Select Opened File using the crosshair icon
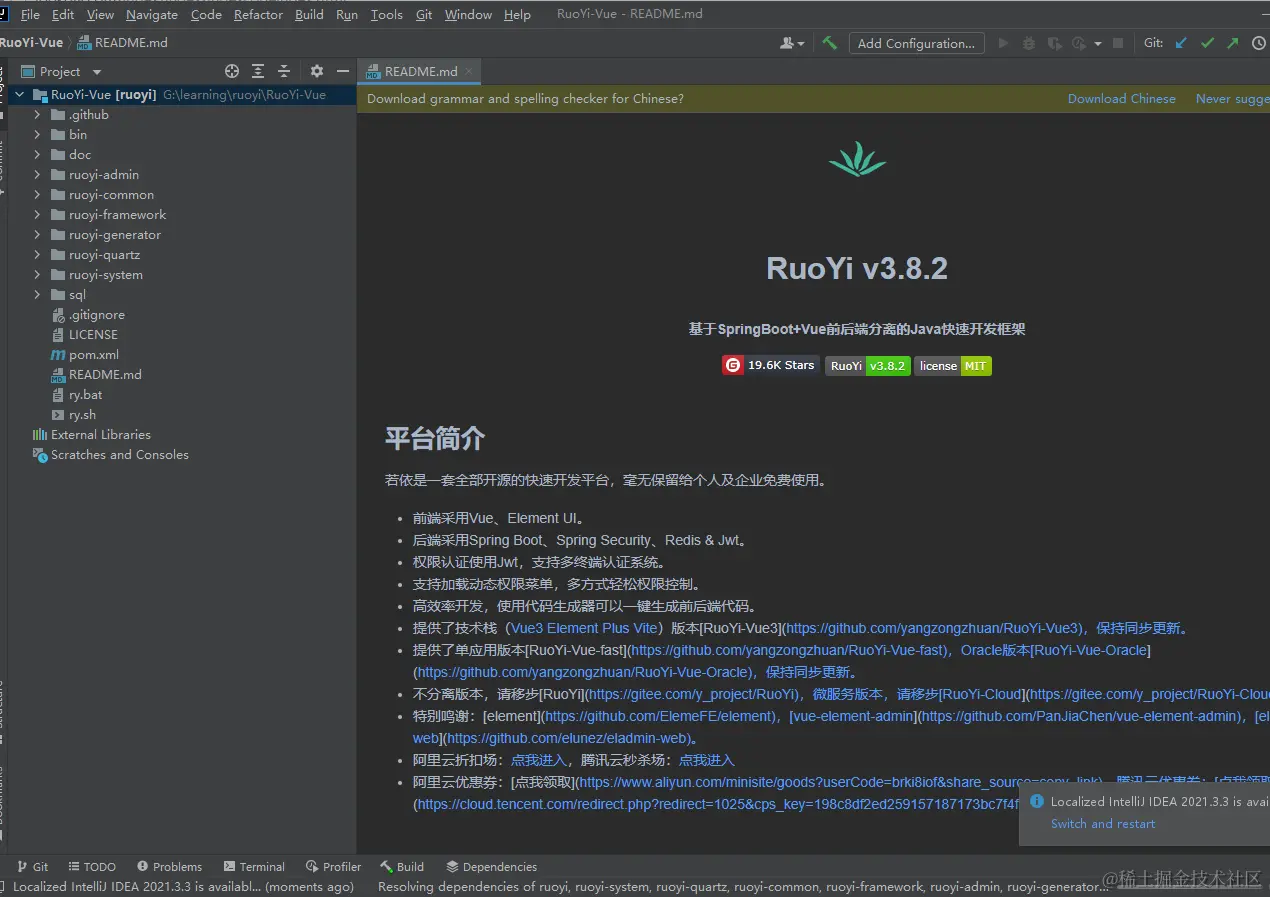Viewport: 1270px width, 897px height. [232, 71]
